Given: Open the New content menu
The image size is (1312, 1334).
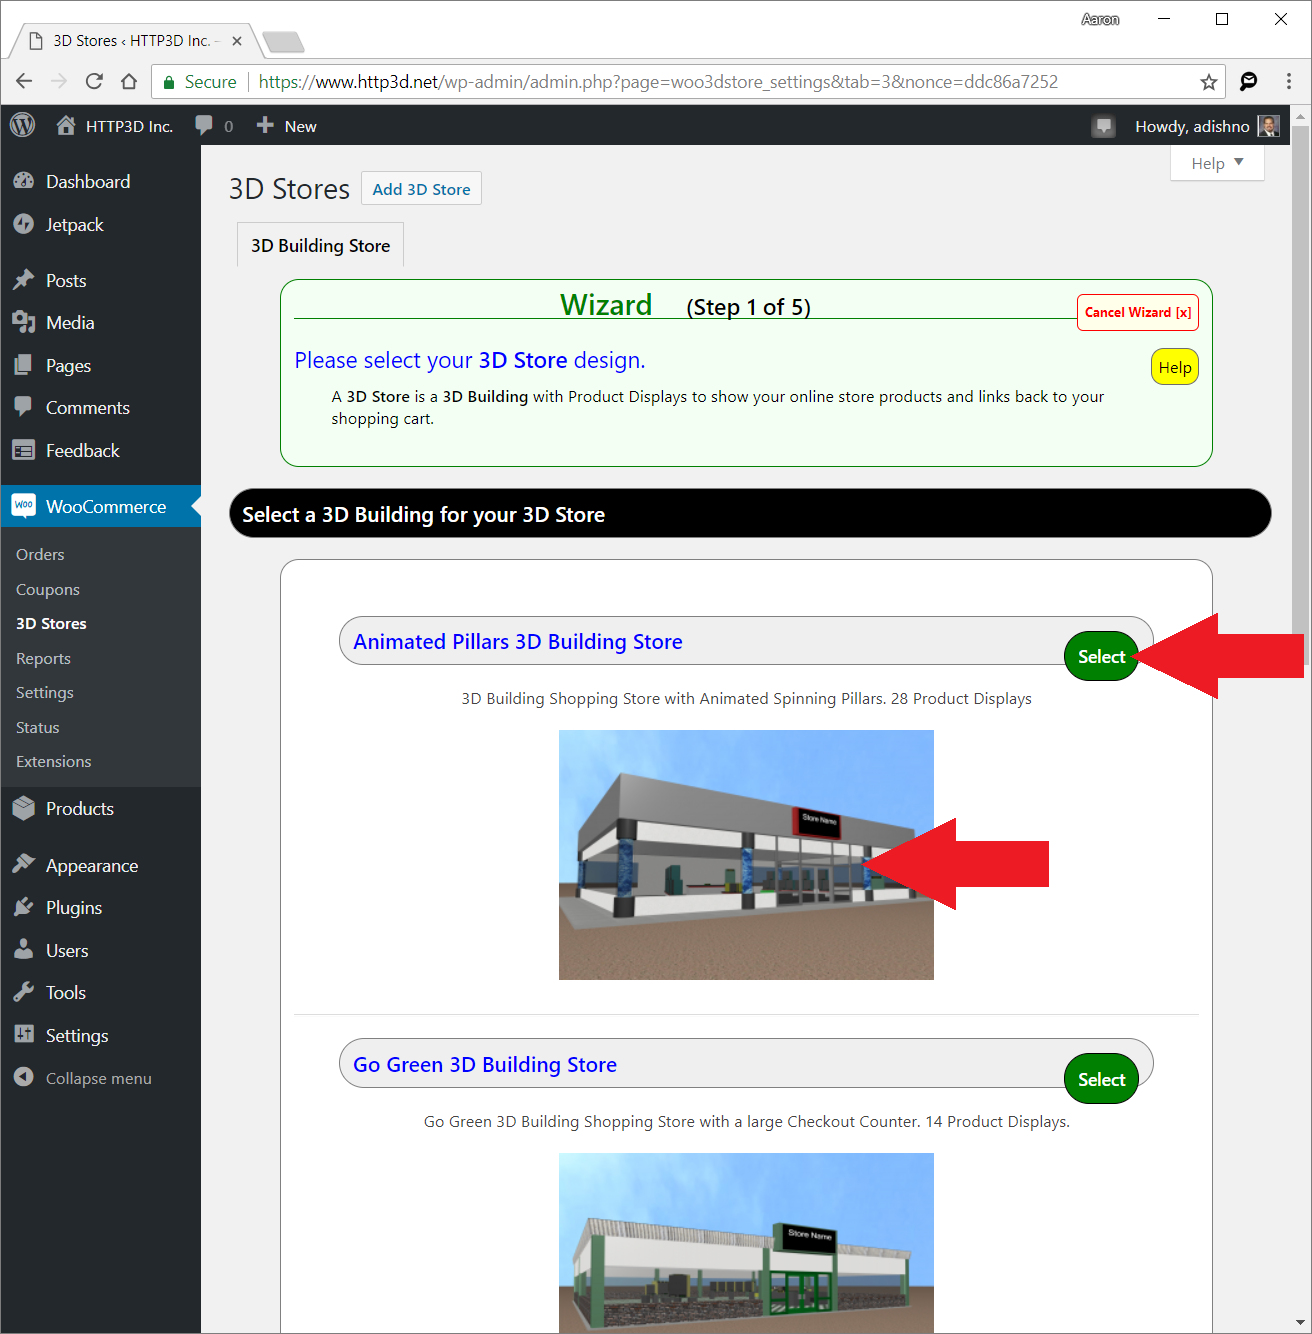Looking at the screenshot, I should point(287,126).
